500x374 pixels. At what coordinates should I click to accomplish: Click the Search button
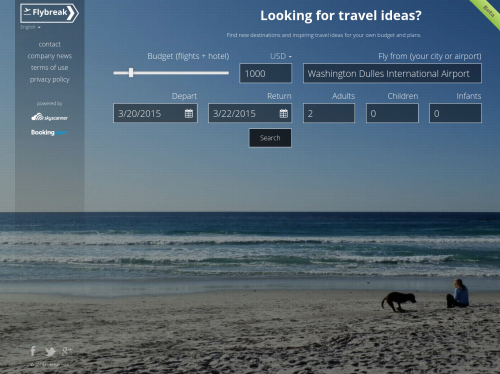(x=270, y=138)
